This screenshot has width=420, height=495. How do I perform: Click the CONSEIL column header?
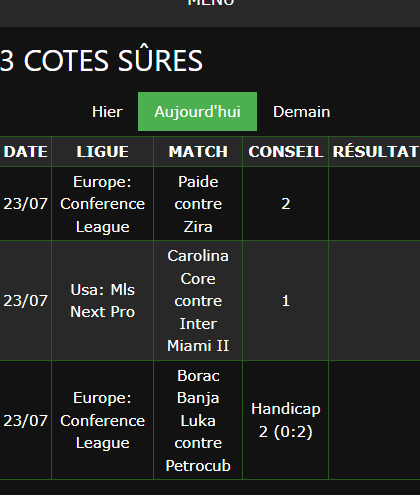(x=286, y=152)
